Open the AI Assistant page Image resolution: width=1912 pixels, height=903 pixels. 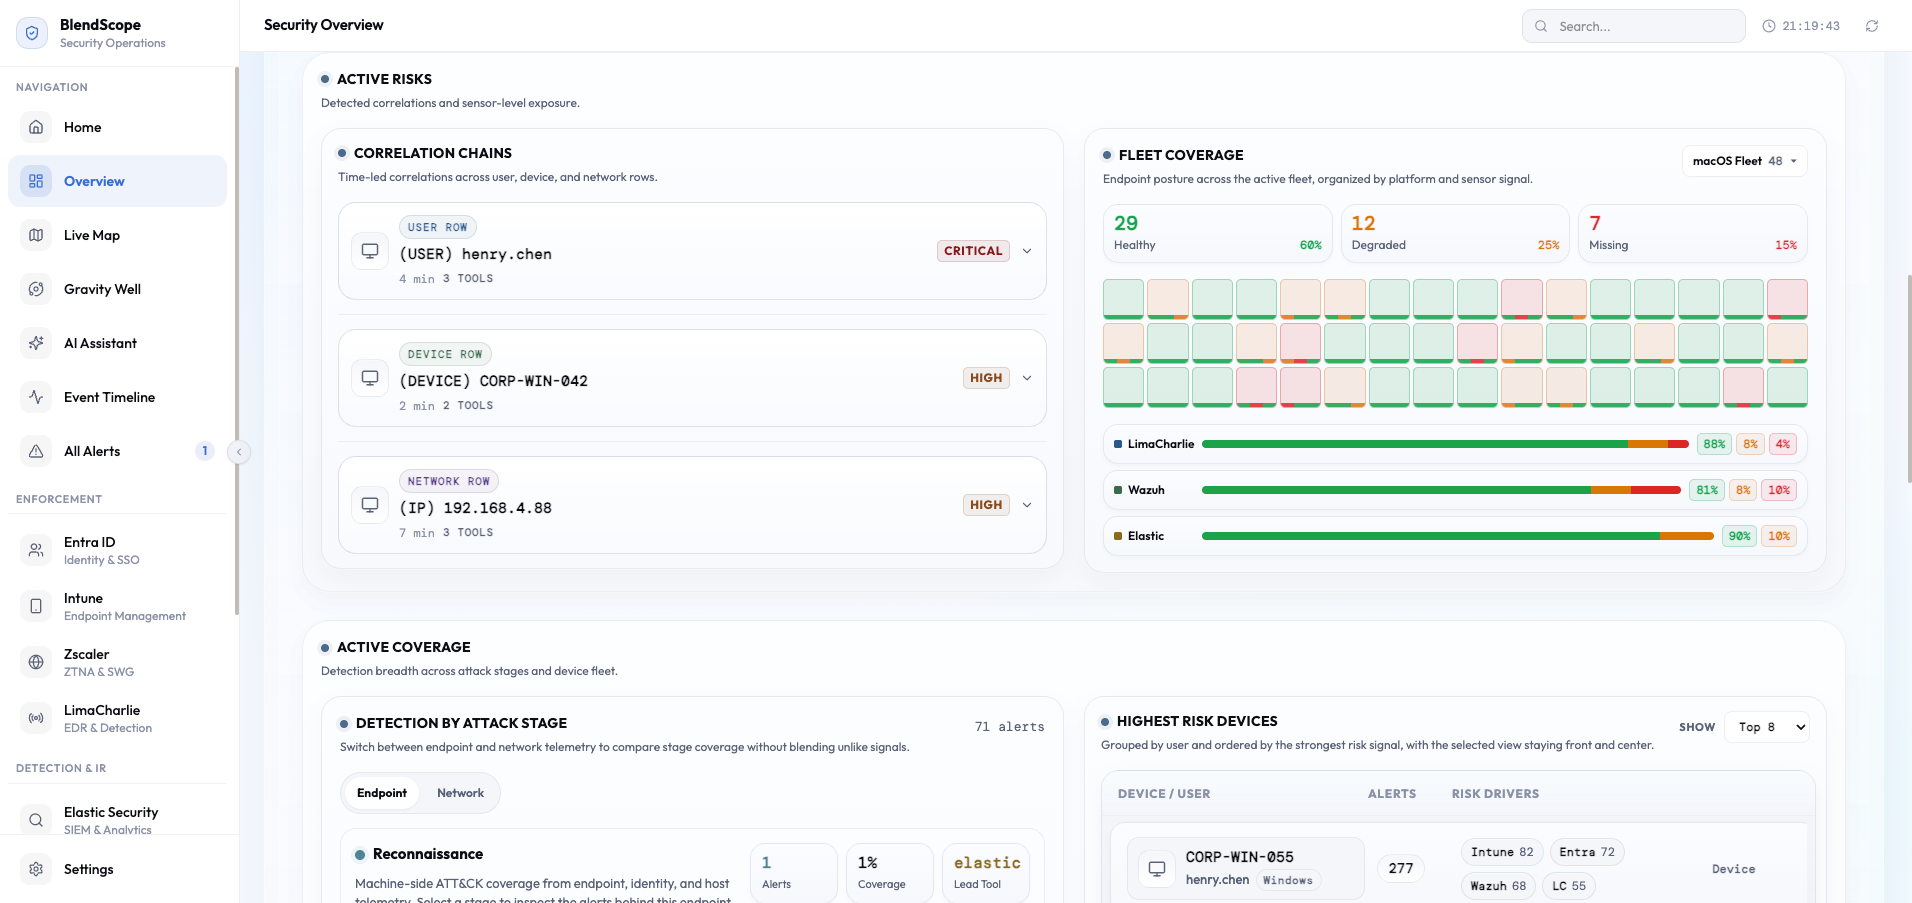[118, 343]
